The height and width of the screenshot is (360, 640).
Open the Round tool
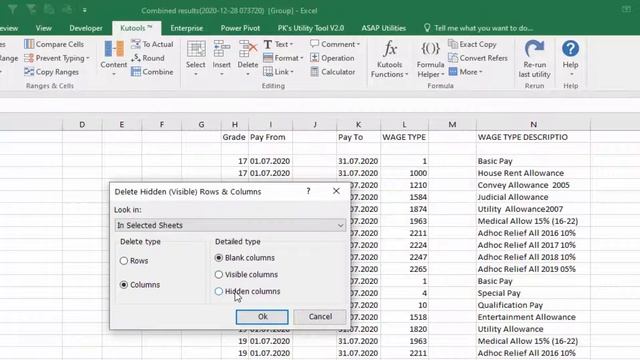(x=148, y=58)
